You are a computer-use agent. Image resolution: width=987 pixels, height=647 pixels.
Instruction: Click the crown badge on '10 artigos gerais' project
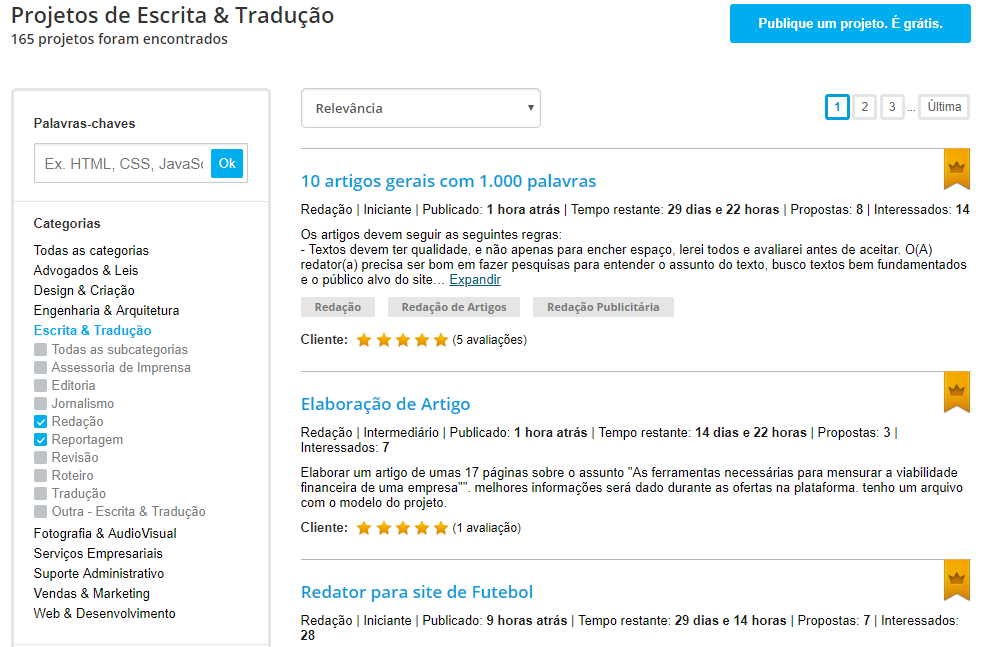pos(956,169)
